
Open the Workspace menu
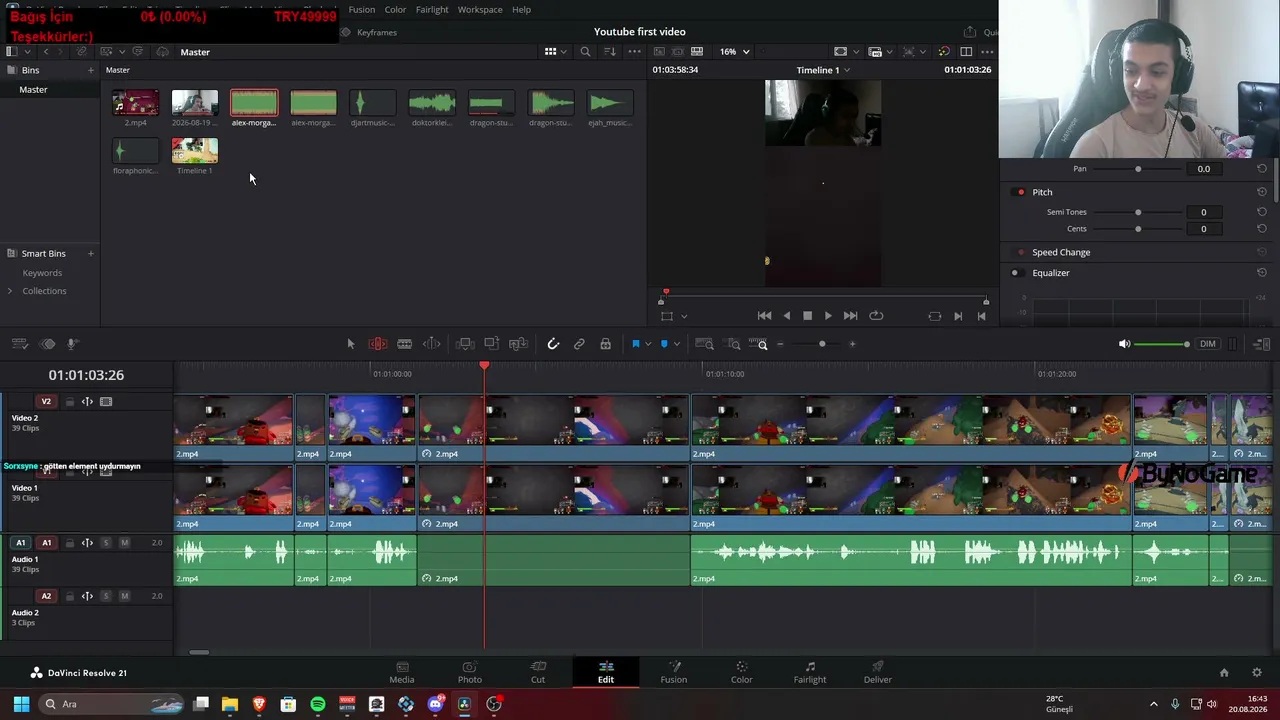pyautogui.click(x=480, y=10)
